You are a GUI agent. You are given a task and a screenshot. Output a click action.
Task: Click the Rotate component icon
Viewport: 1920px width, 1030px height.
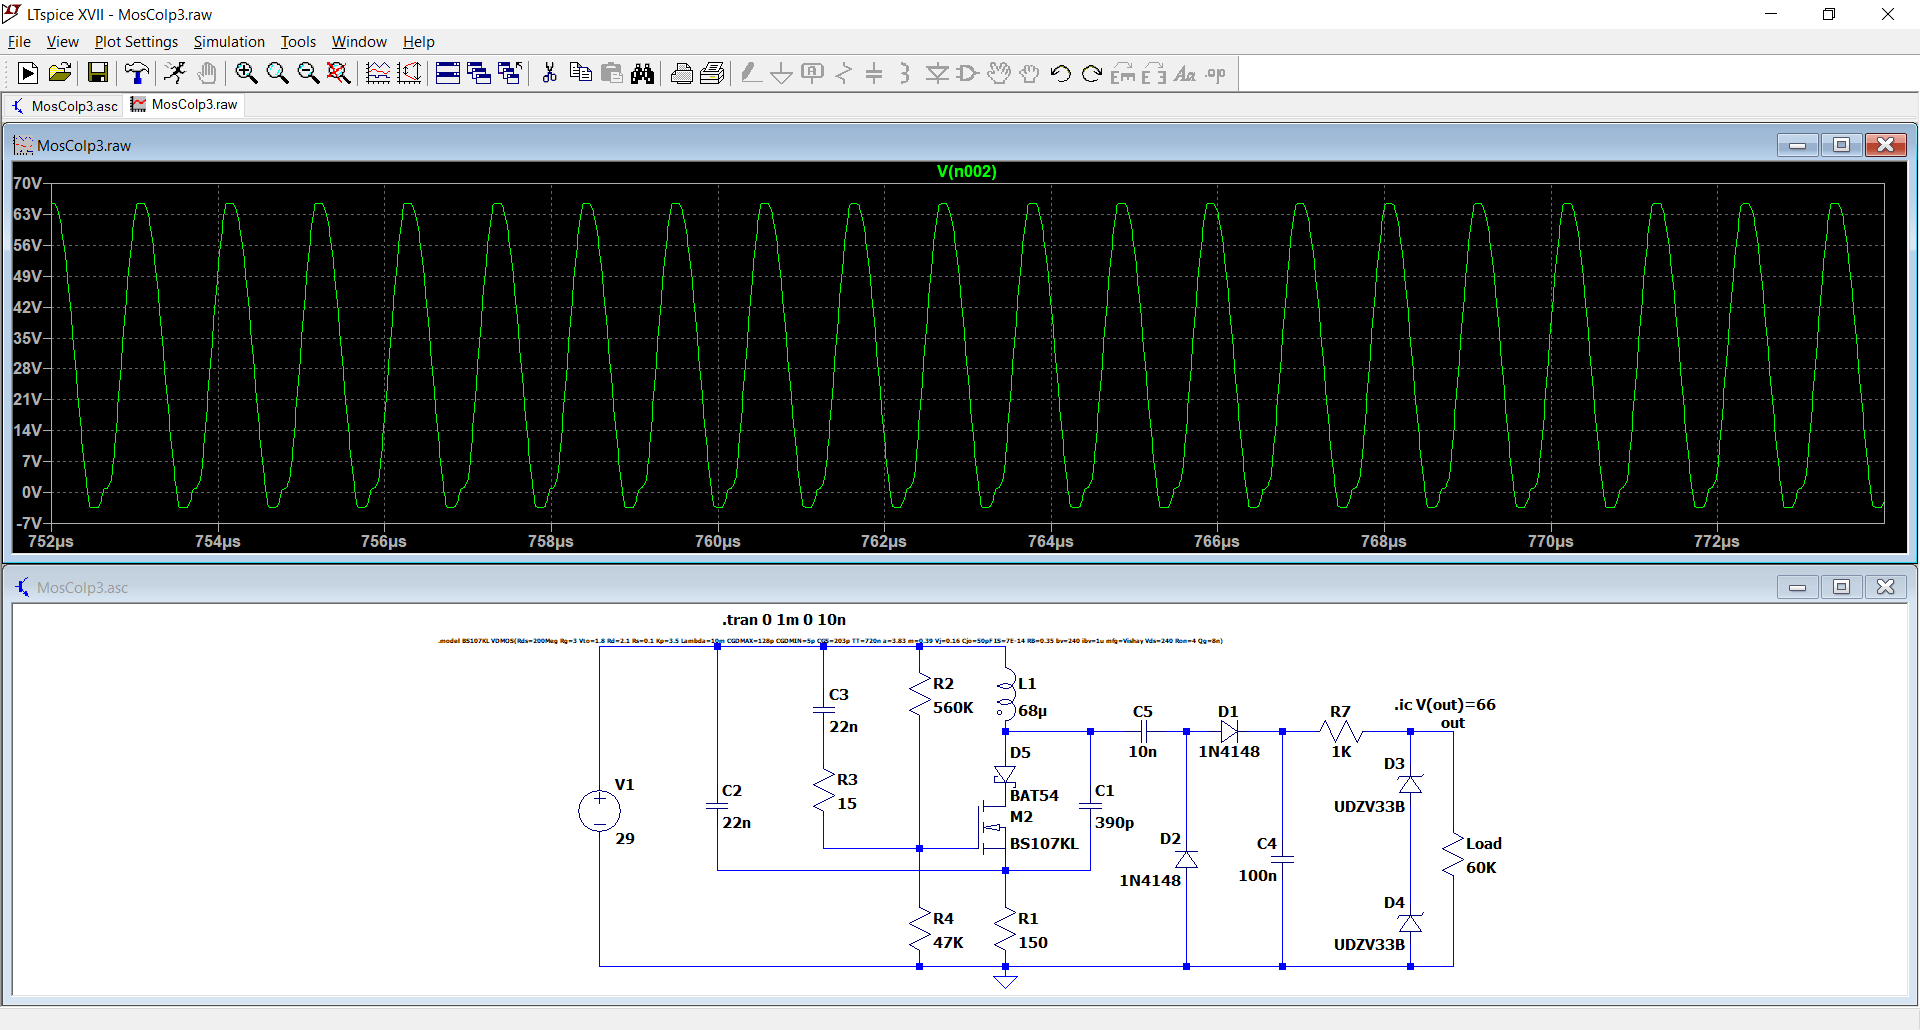tap(1123, 73)
